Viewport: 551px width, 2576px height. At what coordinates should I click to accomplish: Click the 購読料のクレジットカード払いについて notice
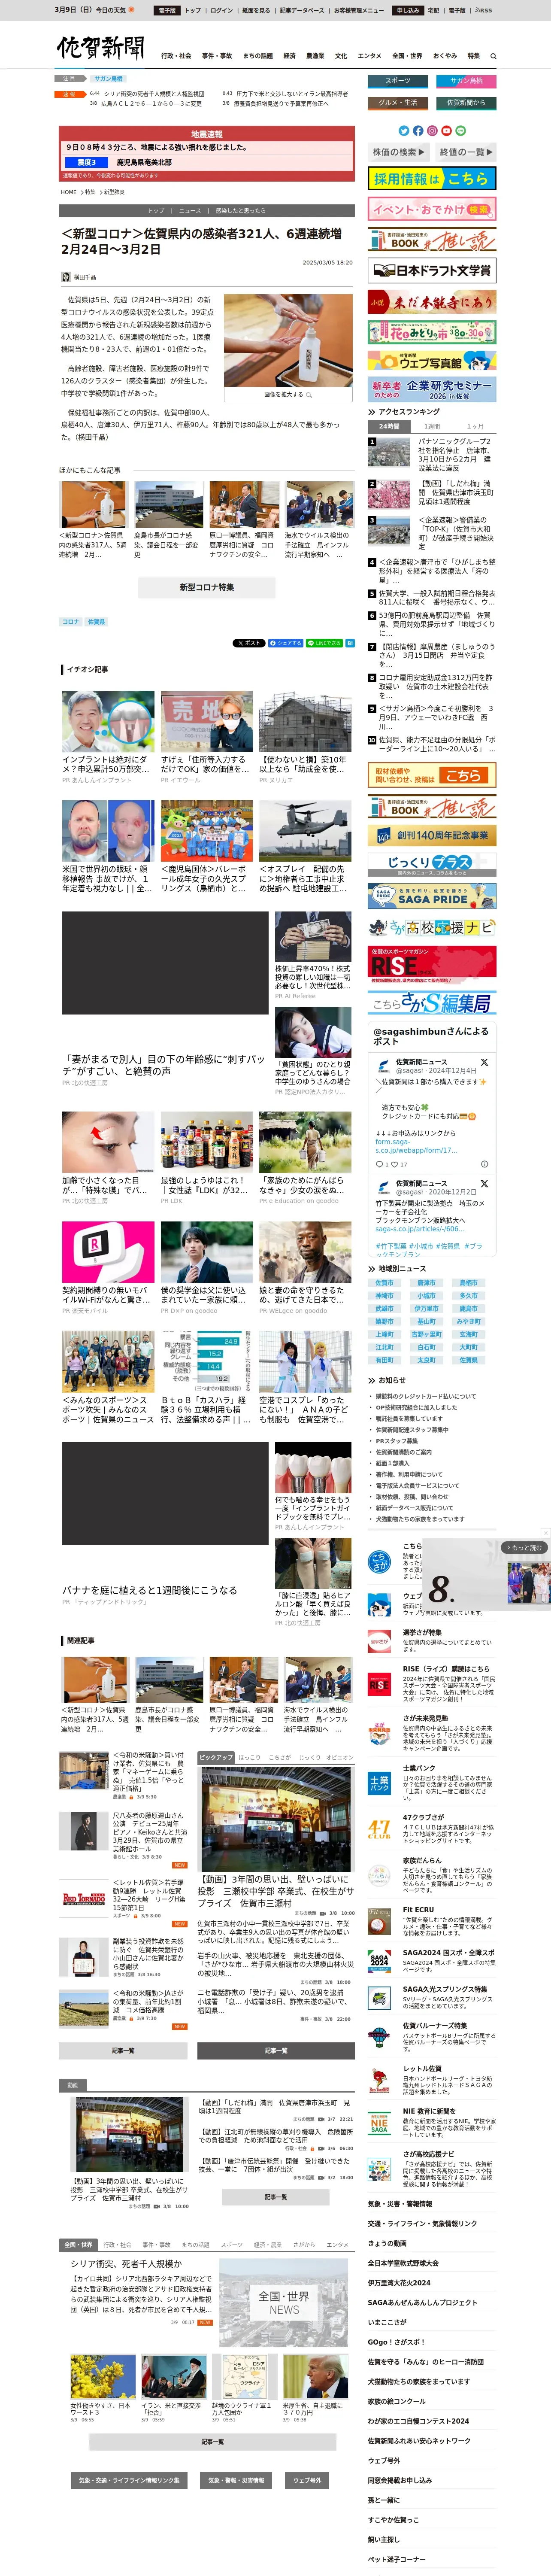pos(426,1396)
